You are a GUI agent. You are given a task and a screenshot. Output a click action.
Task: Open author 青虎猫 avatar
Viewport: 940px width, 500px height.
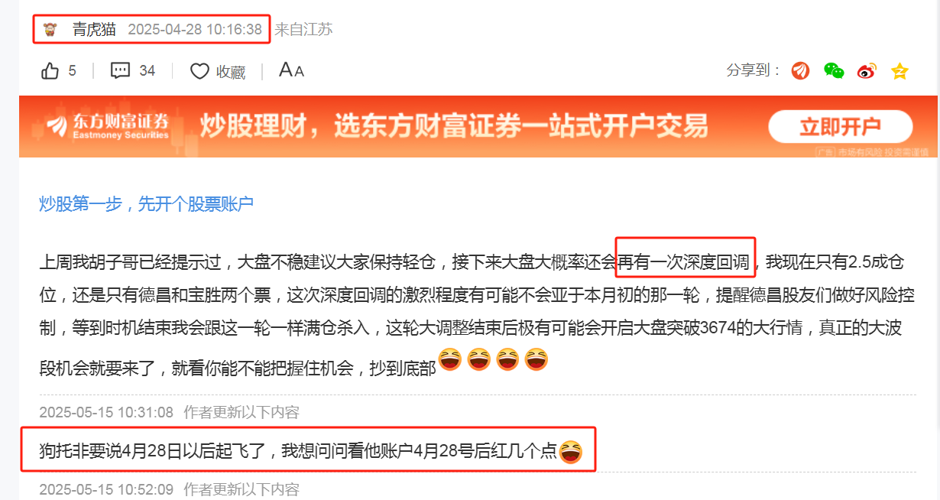coord(50,29)
